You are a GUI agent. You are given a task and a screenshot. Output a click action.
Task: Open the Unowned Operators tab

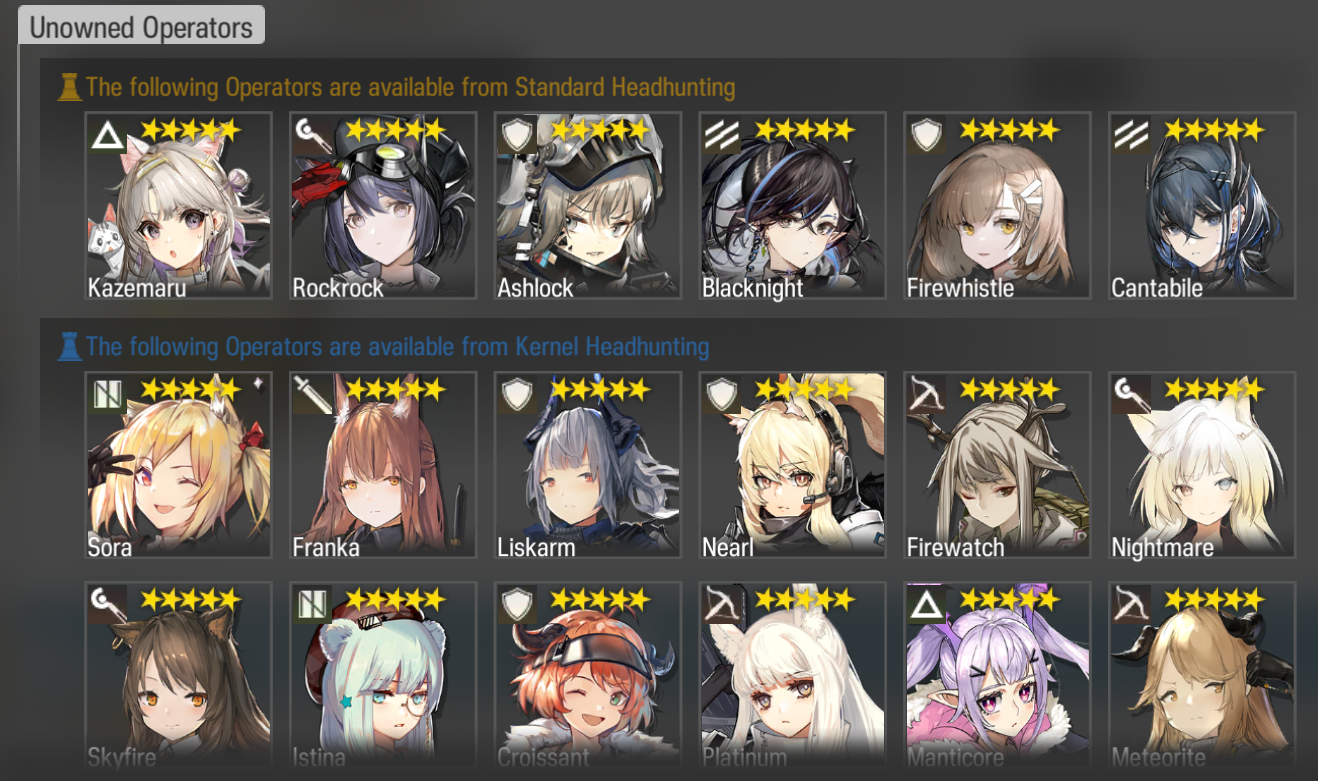point(141,26)
